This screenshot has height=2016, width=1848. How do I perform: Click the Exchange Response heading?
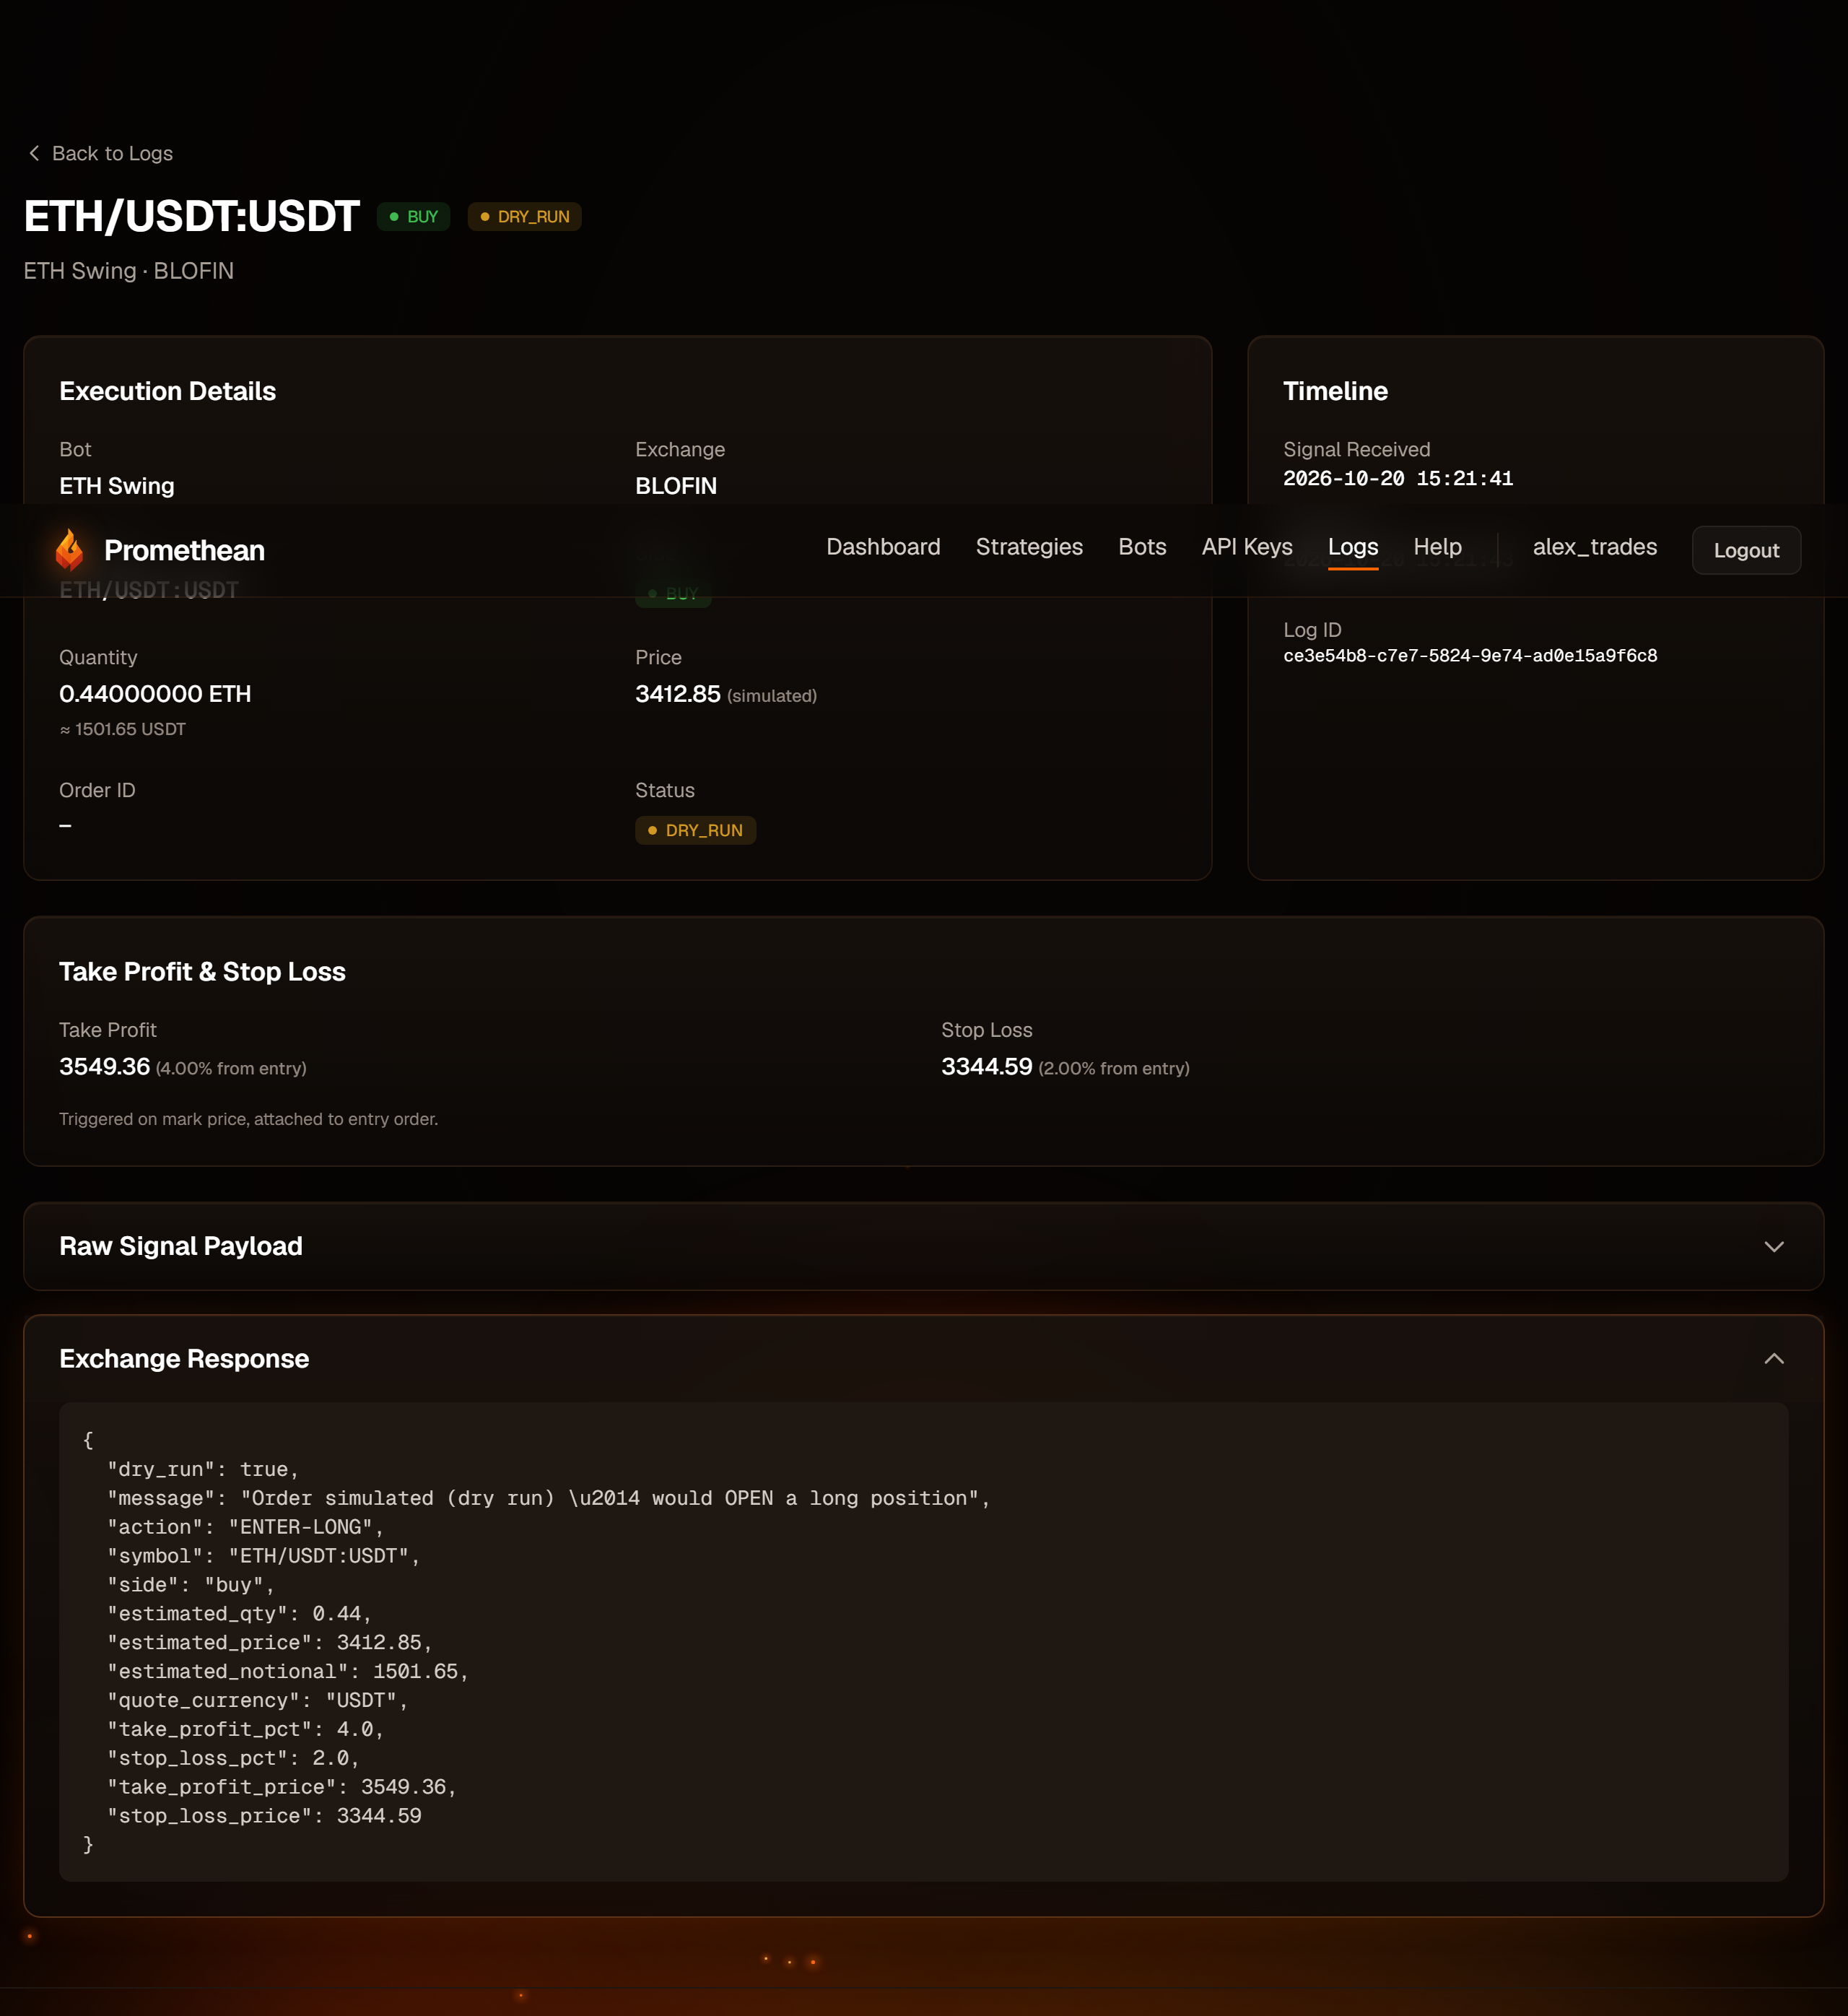pyautogui.click(x=184, y=1358)
